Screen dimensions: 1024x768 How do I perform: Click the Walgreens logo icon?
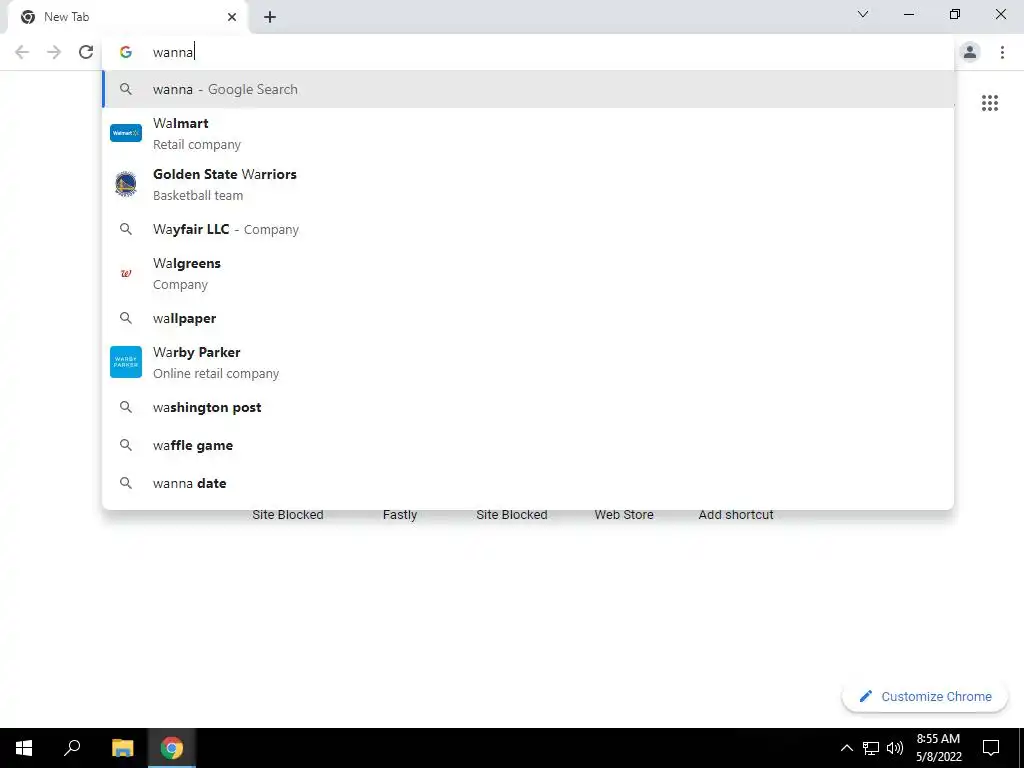coord(126,274)
